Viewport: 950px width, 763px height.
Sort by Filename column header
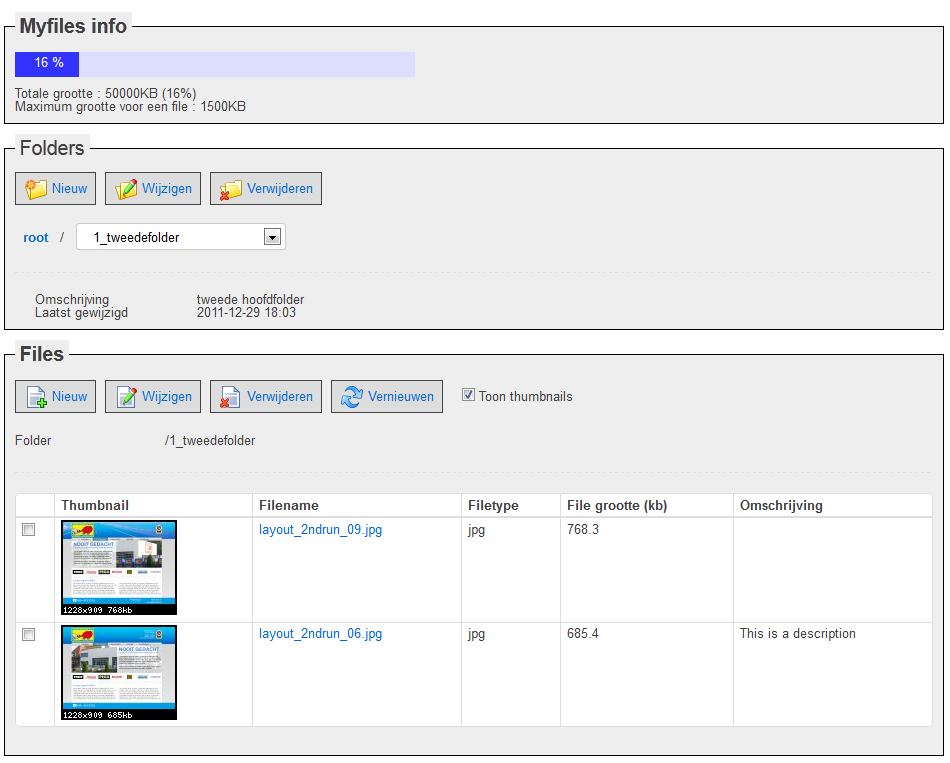[289, 505]
